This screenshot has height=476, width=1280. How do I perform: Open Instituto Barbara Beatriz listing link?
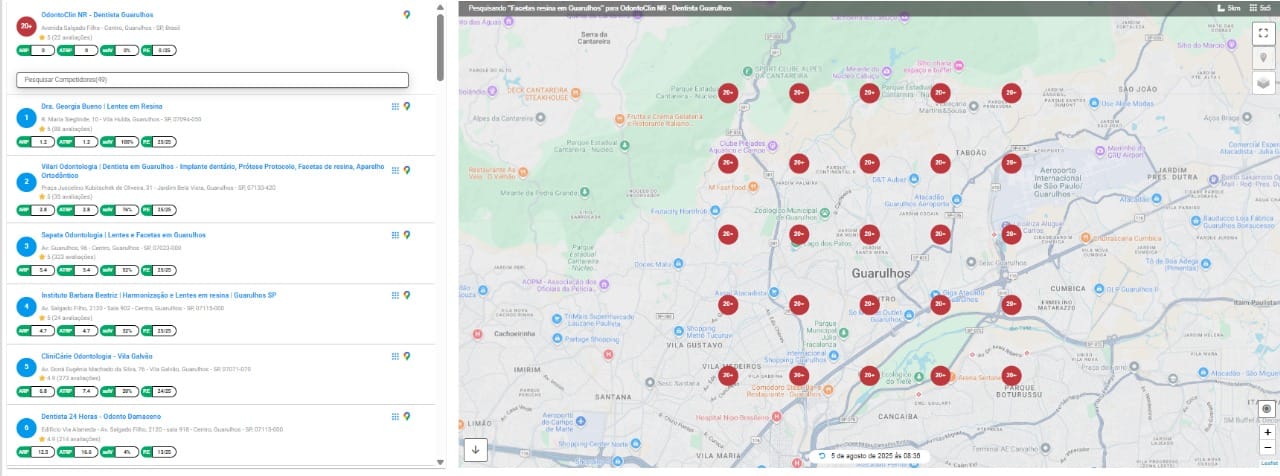click(x=158, y=296)
